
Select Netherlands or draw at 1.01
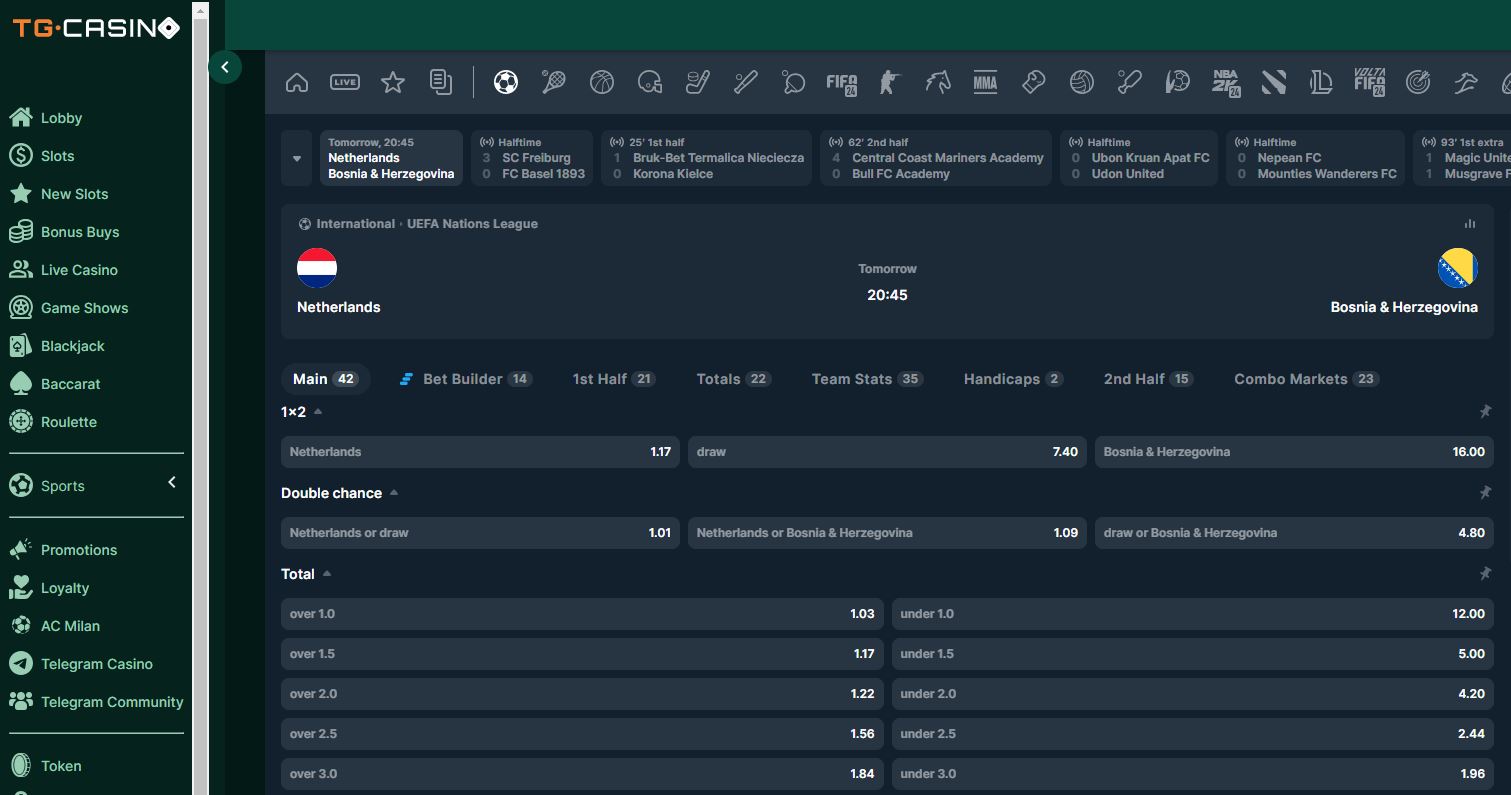point(480,533)
